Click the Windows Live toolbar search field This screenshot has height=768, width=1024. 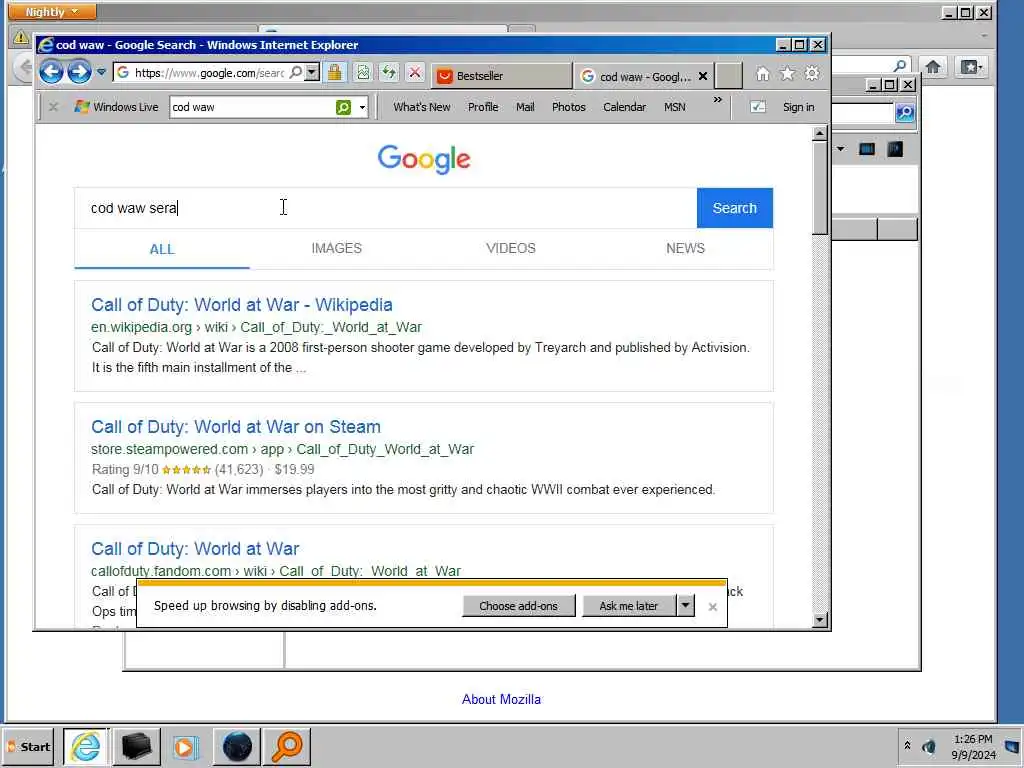252,107
